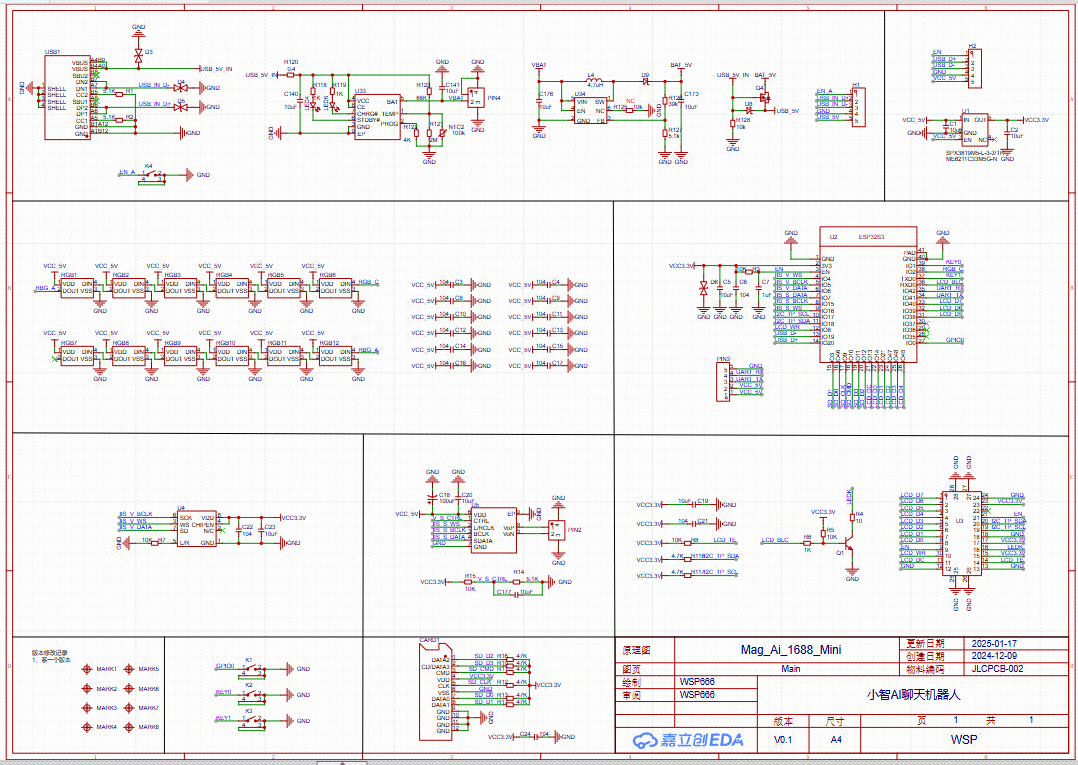Click the "WSP" cell in title block

(x=964, y=740)
